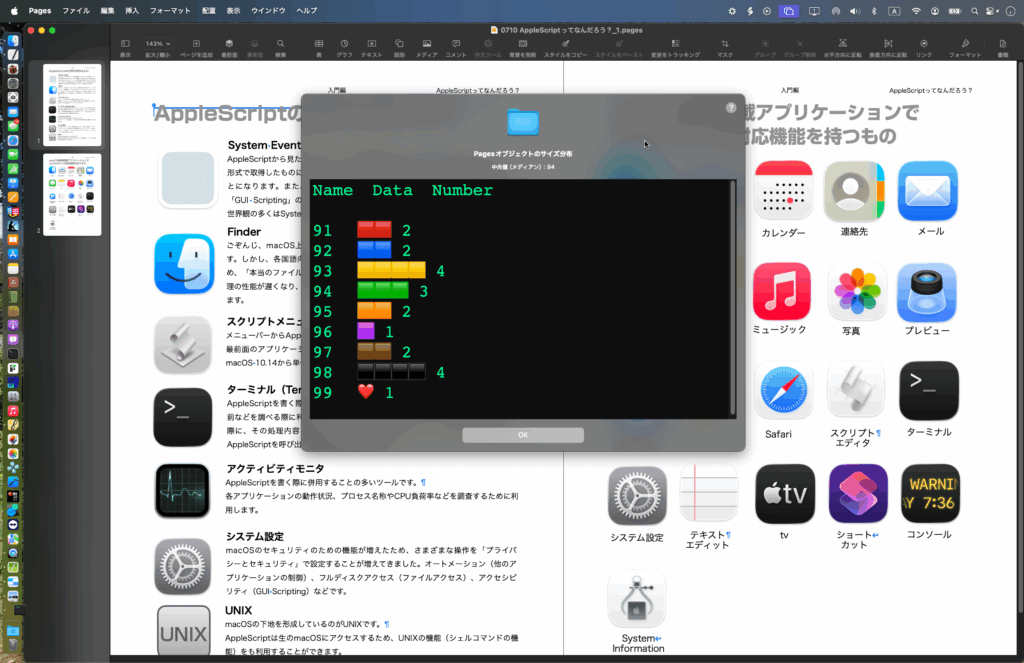This screenshot has height=663, width=1024.
Task: Click the リンク toolbar icon
Action: (x=923, y=46)
